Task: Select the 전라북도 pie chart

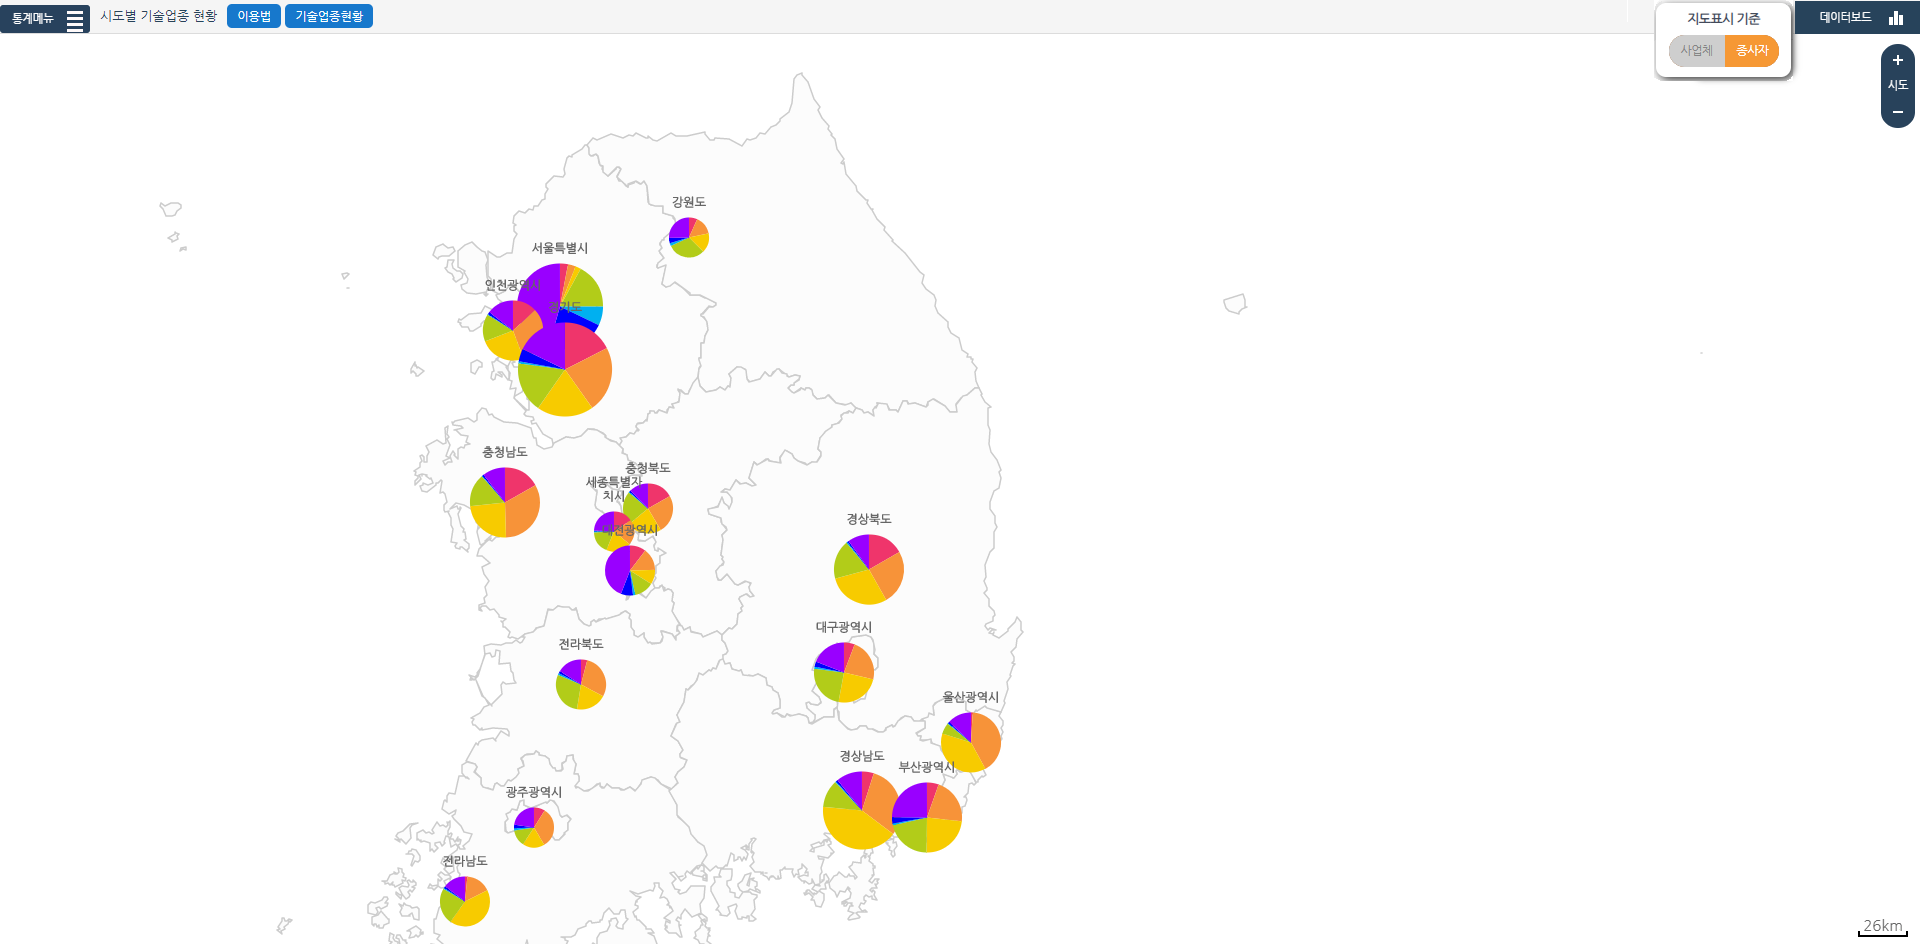Action: point(581,684)
